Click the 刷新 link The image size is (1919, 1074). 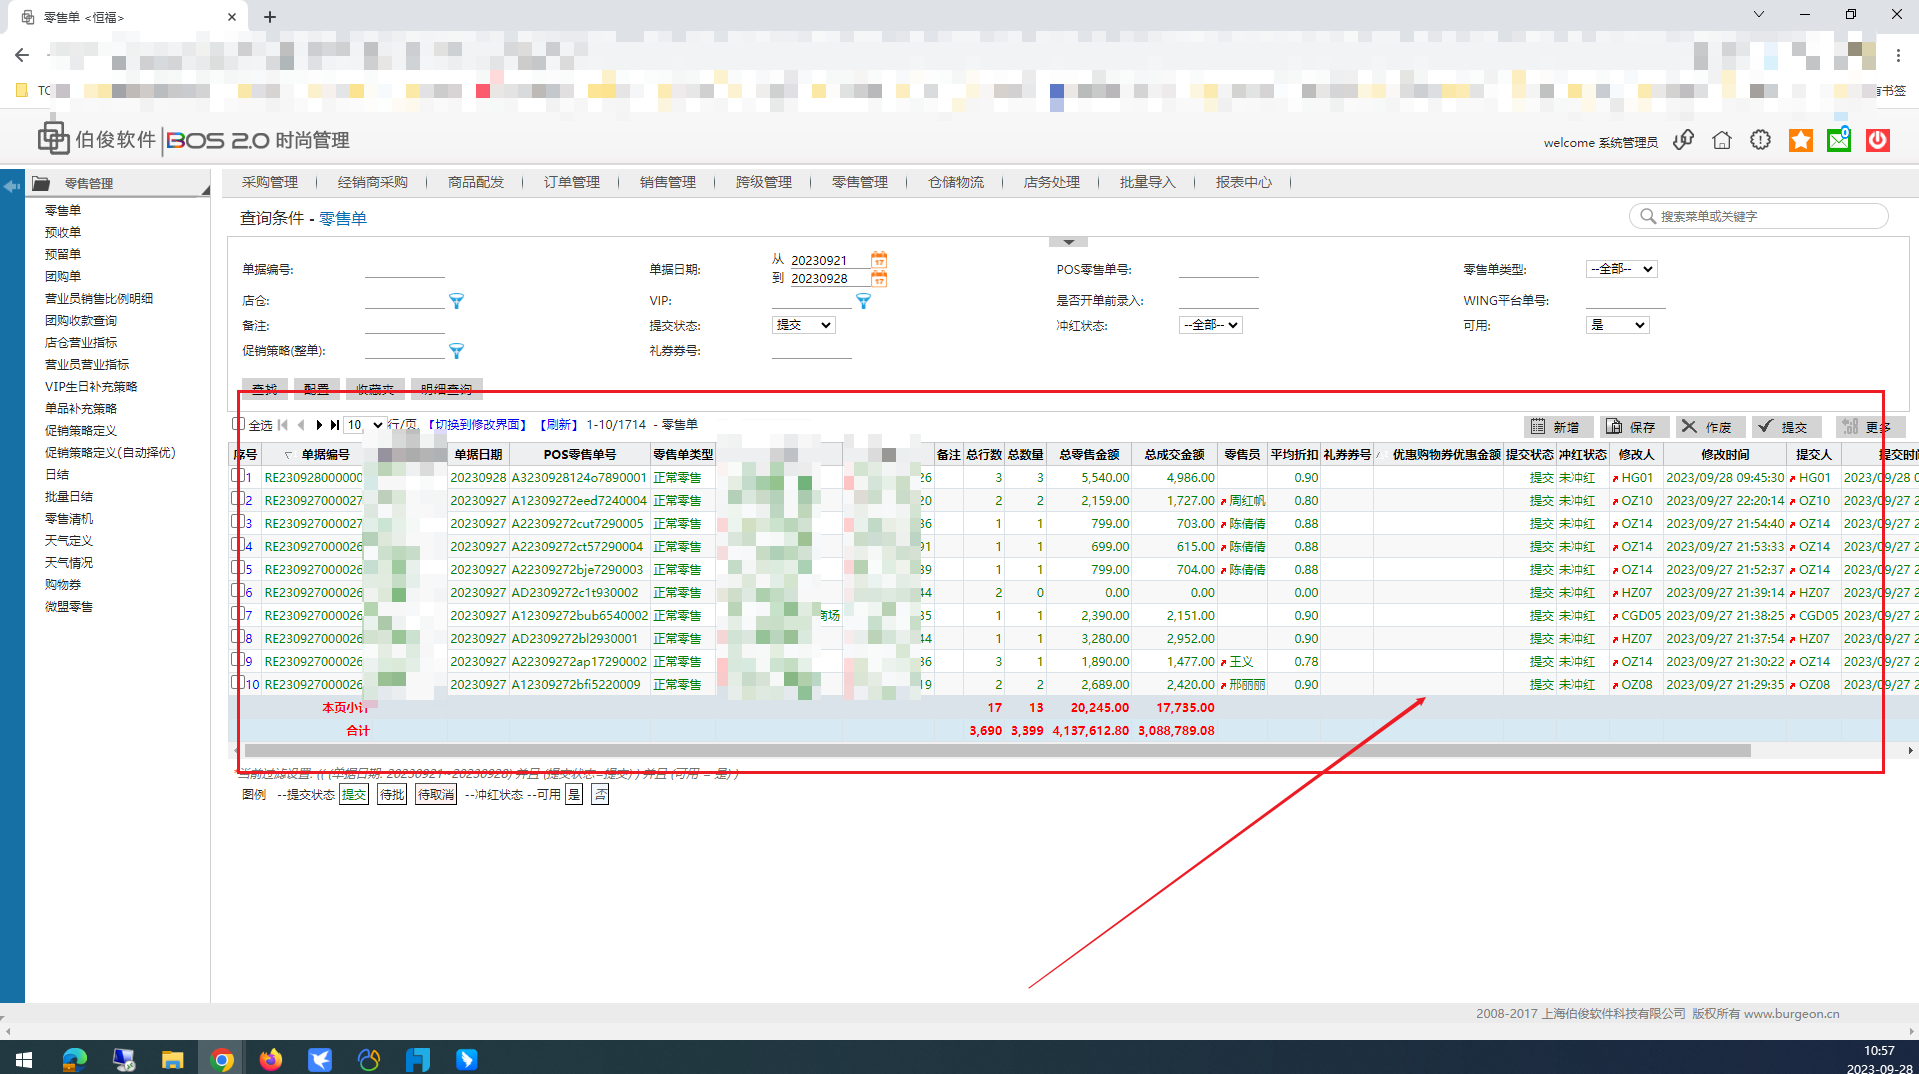click(x=560, y=425)
